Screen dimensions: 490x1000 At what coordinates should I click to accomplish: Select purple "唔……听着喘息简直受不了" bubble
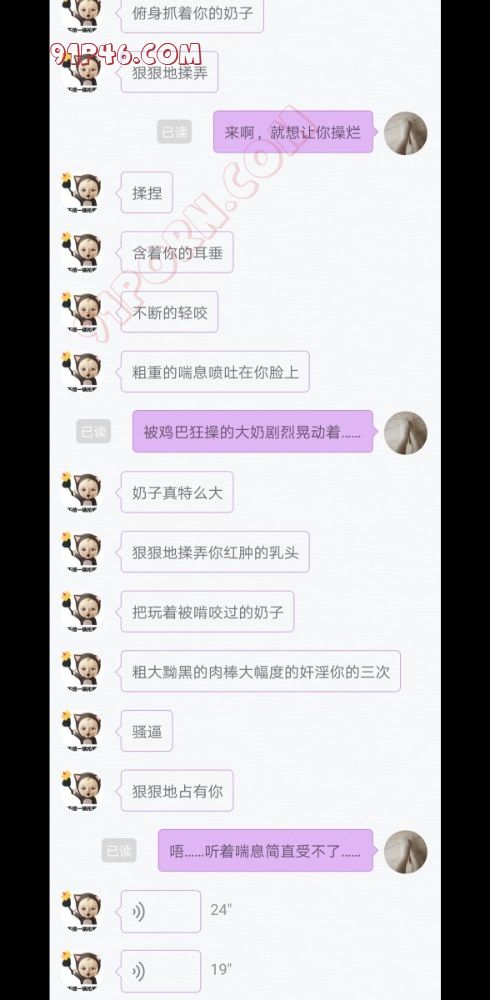coord(265,851)
